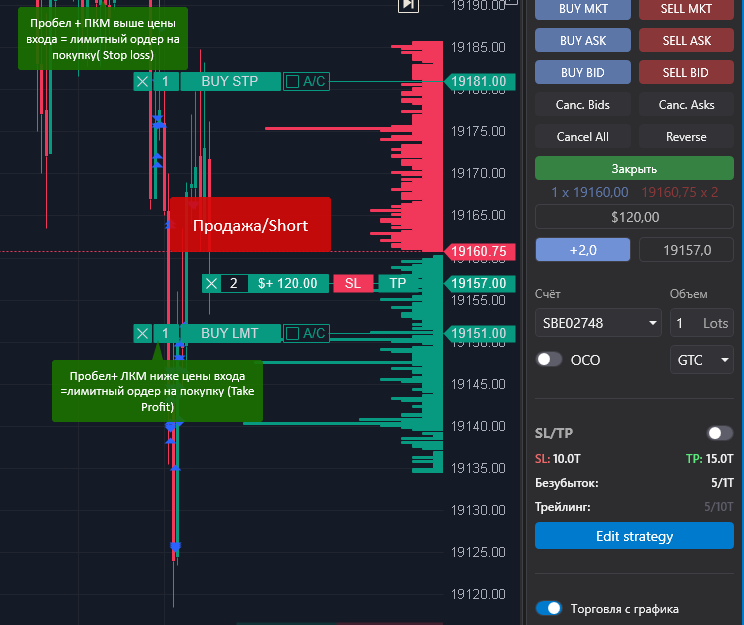The height and width of the screenshot is (625, 744).
Task: Open the GTC time-in-force dropdown
Action: pyautogui.click(x=702, y=360)
